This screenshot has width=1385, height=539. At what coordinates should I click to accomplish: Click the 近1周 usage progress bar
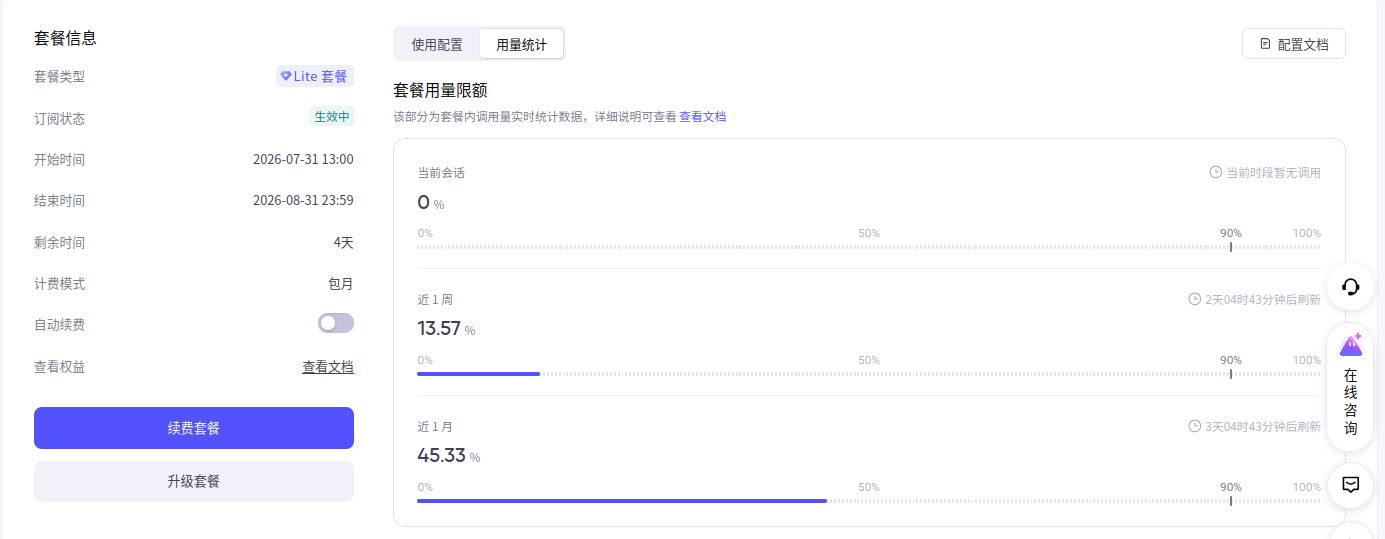pos(869,374)
